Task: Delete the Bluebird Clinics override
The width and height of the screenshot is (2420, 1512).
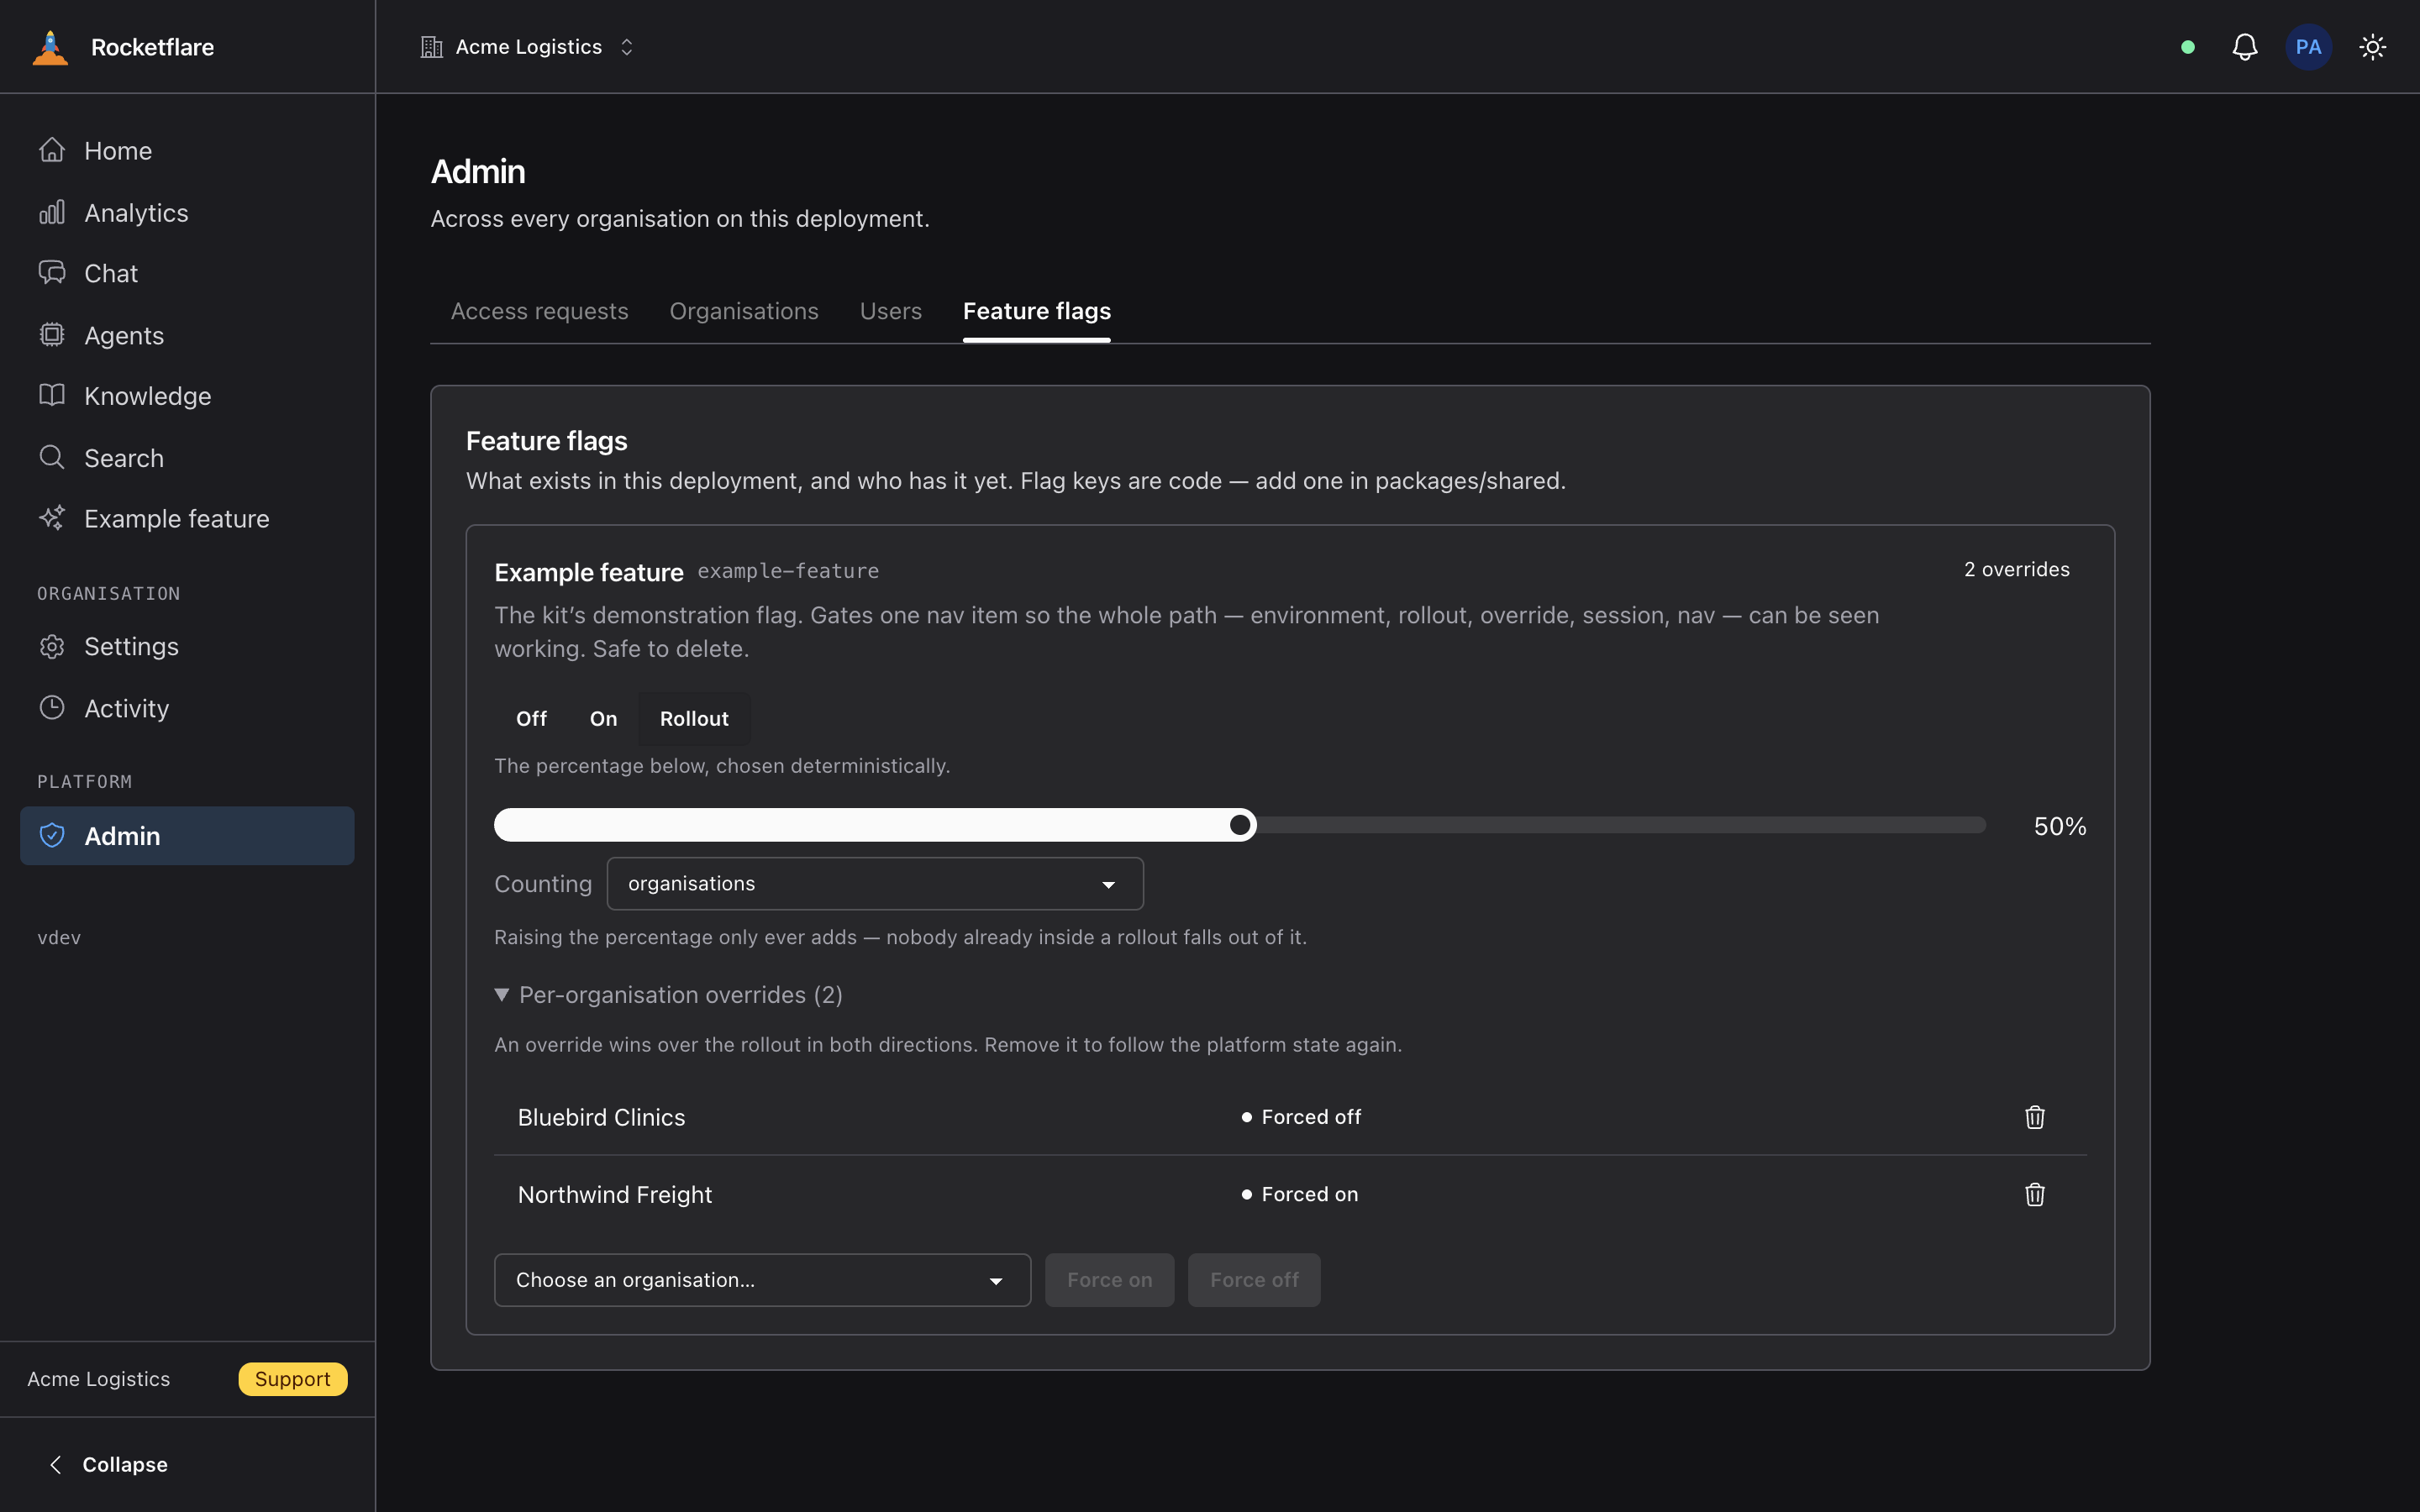Action: [2034, 1117]
